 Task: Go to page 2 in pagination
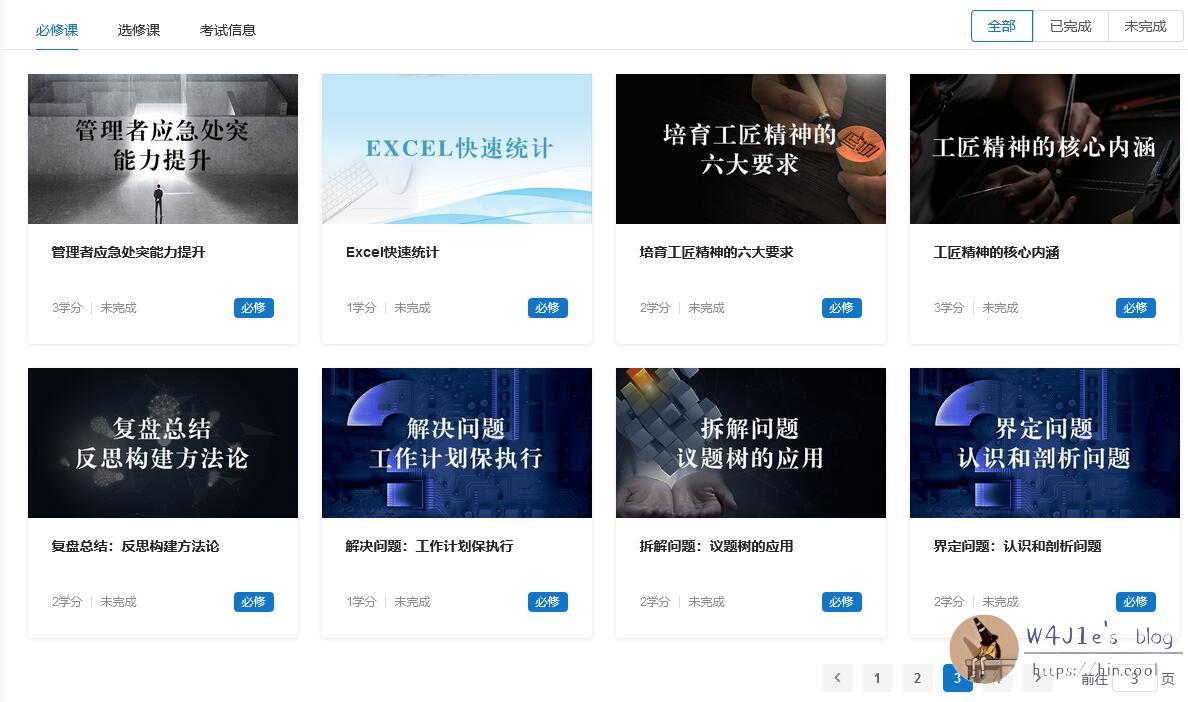pyautogui.click(x=917, y=678)
